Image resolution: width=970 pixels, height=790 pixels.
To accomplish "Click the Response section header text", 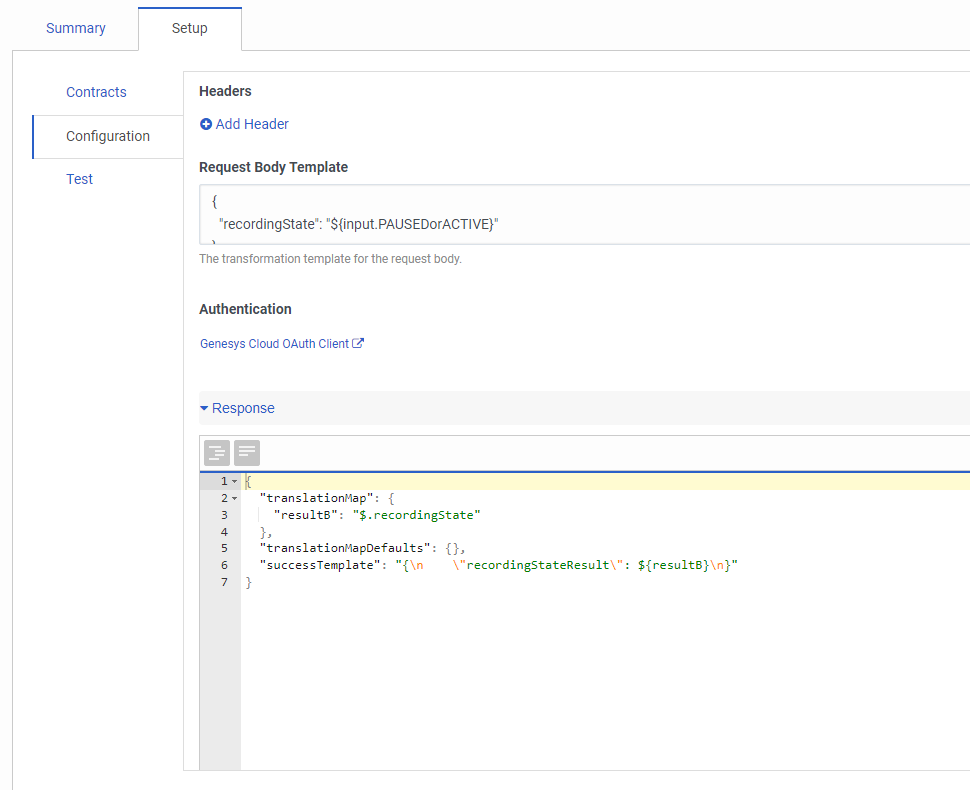I will point(243,408).
